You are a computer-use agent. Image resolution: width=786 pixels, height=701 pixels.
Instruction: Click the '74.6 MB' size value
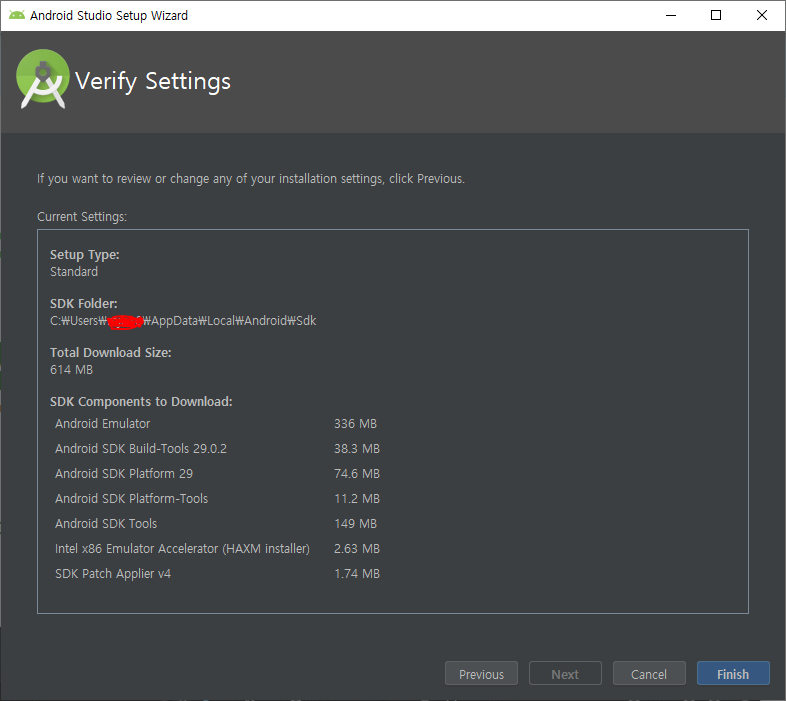357,474
